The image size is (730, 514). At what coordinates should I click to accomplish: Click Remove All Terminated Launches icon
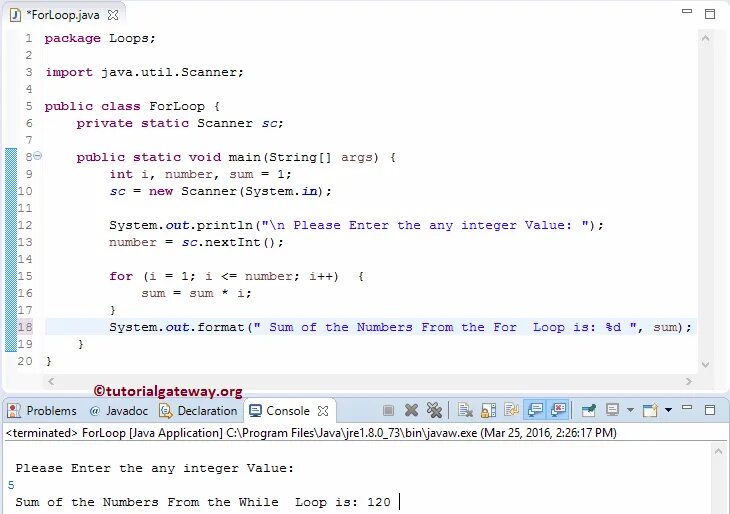point(434,410)
